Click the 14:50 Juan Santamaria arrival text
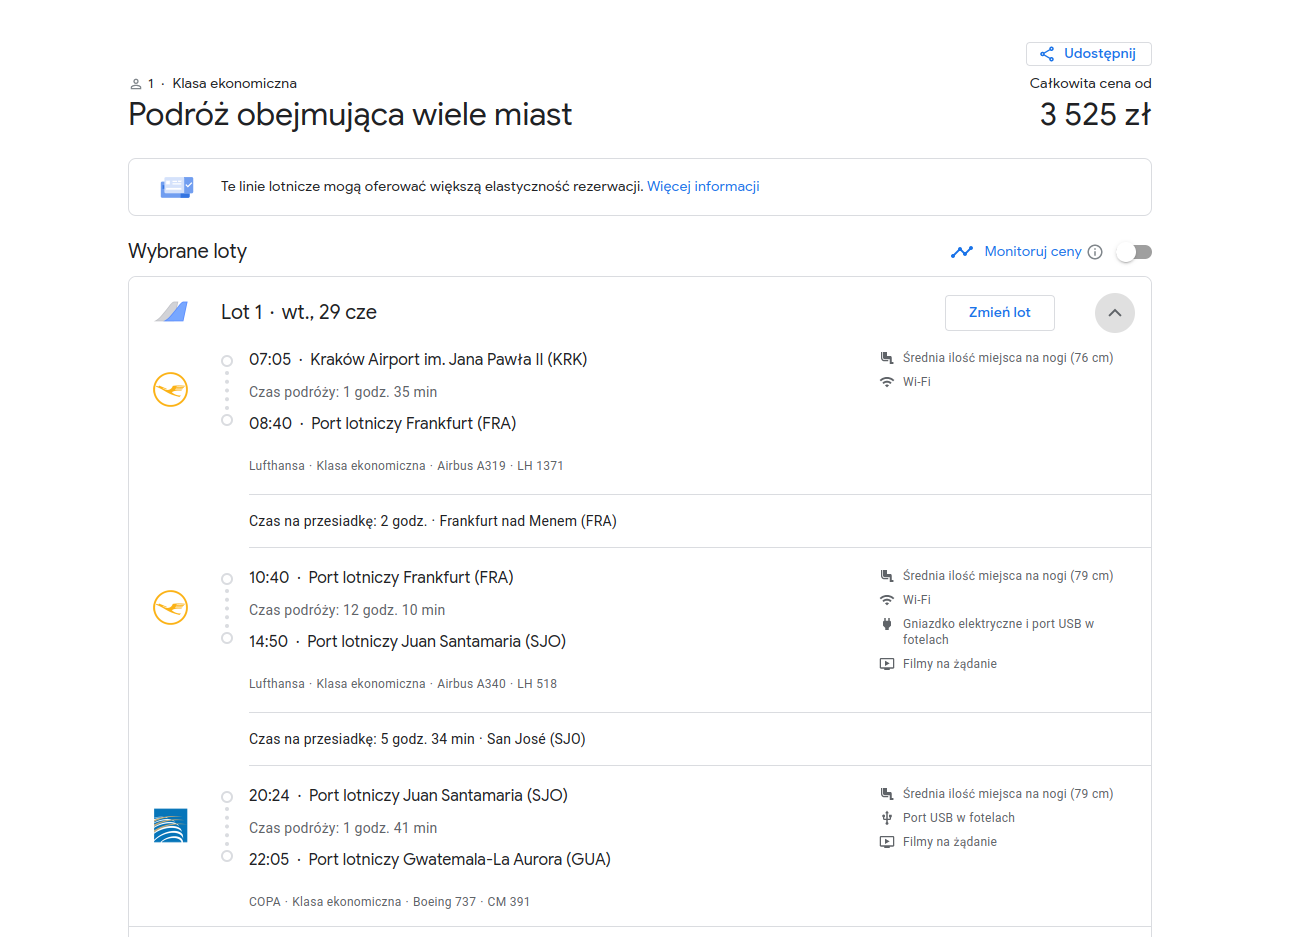The width and height of the screenshot is (1309, 937). coord(407,642)
